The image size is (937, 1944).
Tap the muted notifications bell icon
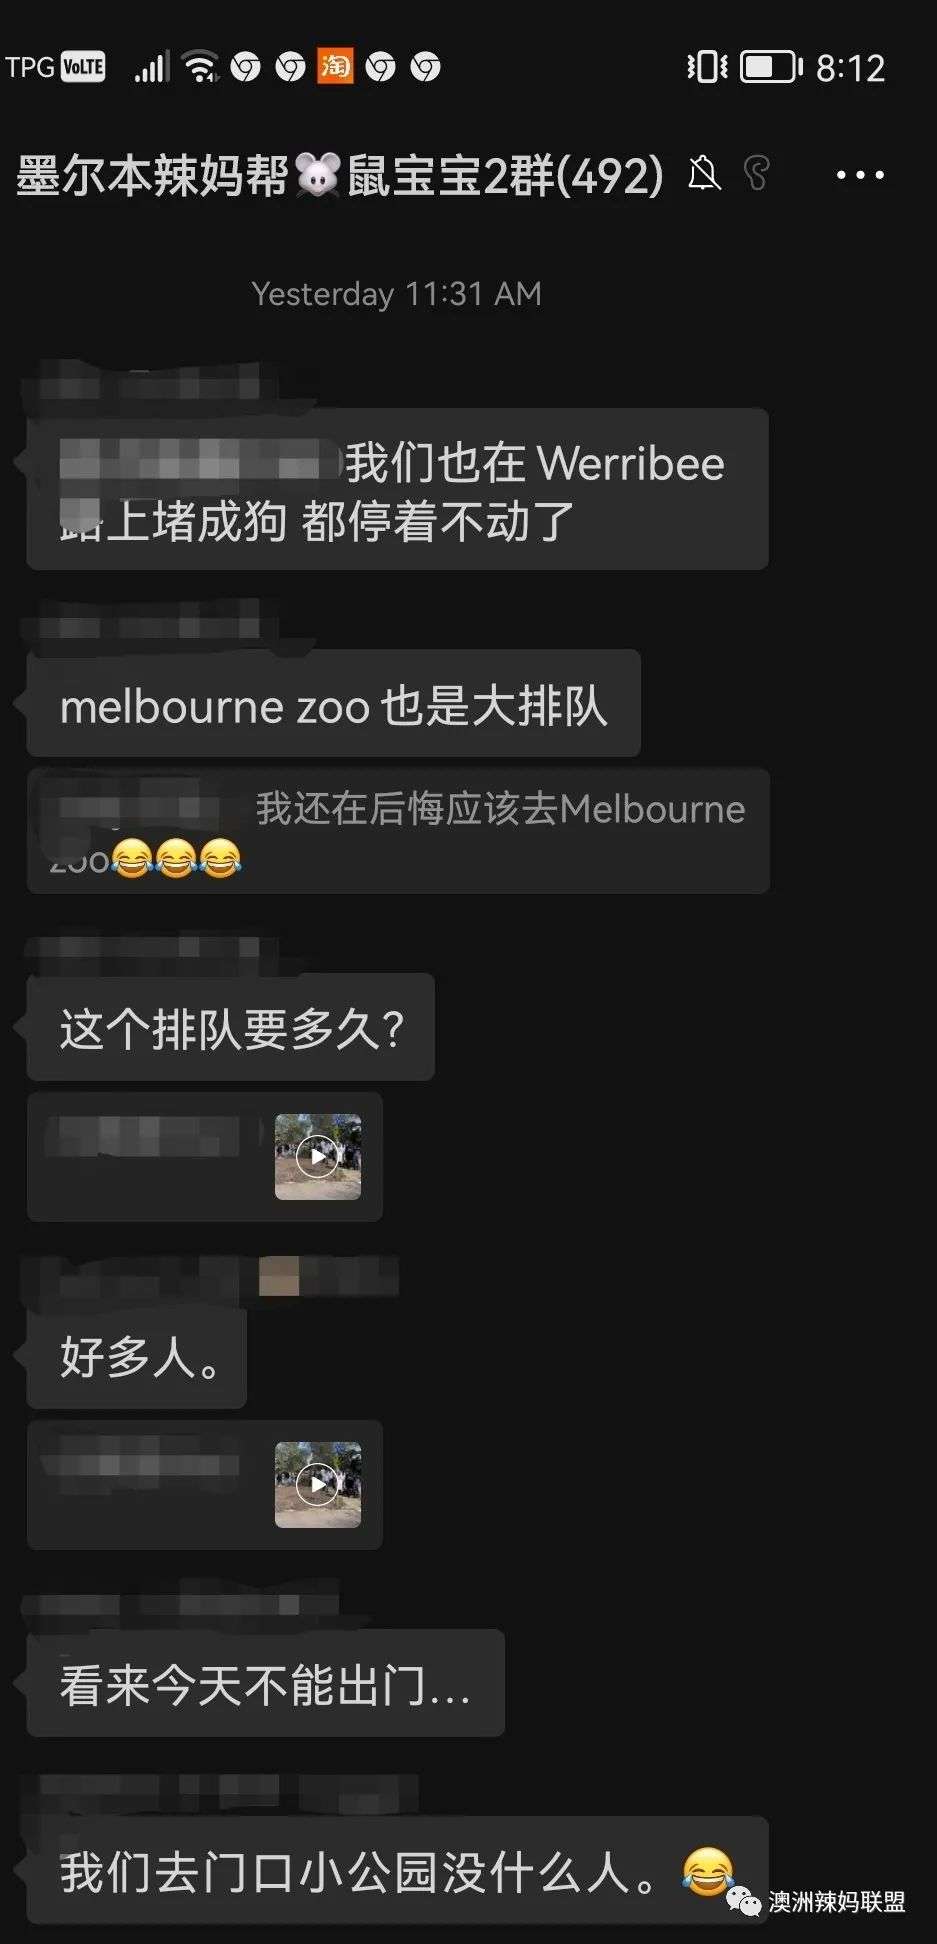tap(704, 174)
